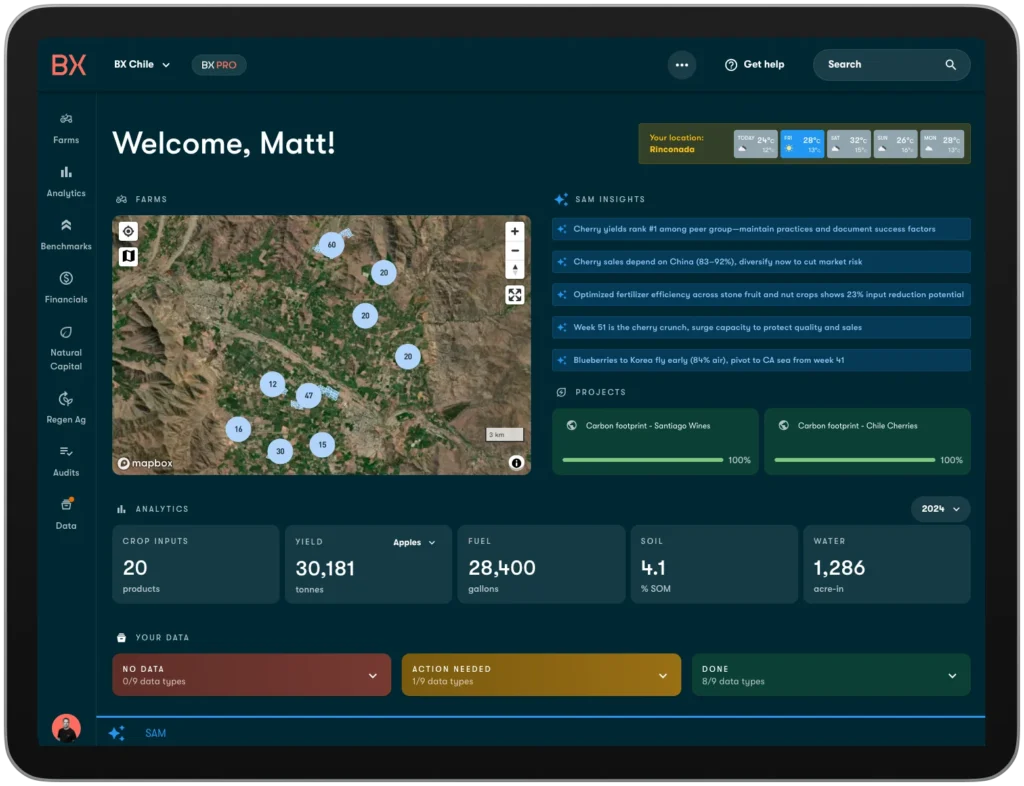Click into the Search field

880,65
